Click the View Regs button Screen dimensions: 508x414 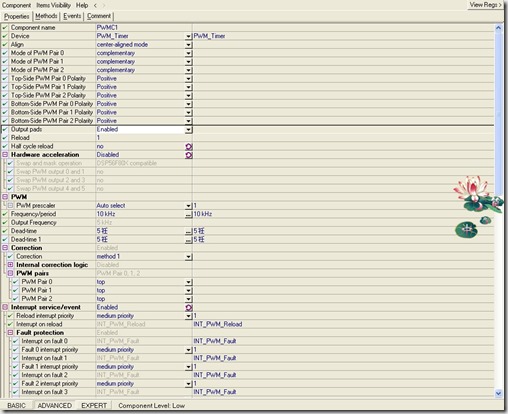pos(485,5)
